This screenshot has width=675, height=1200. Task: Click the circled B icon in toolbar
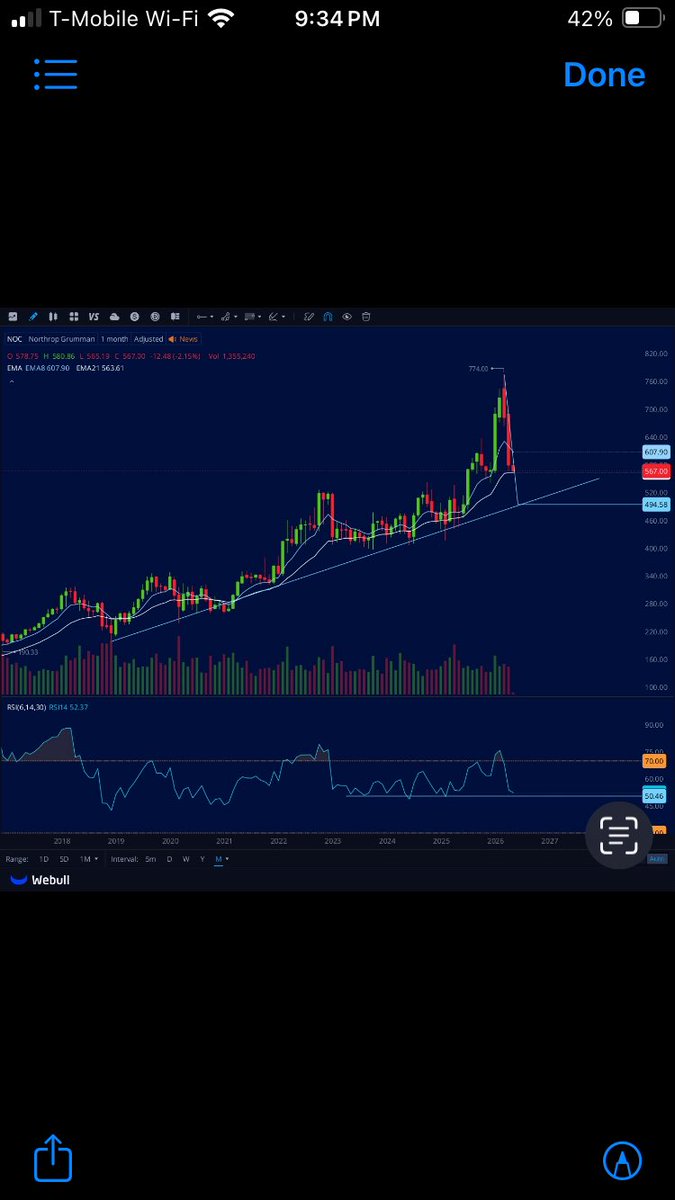pyautogui.click(x=155, y=316)
